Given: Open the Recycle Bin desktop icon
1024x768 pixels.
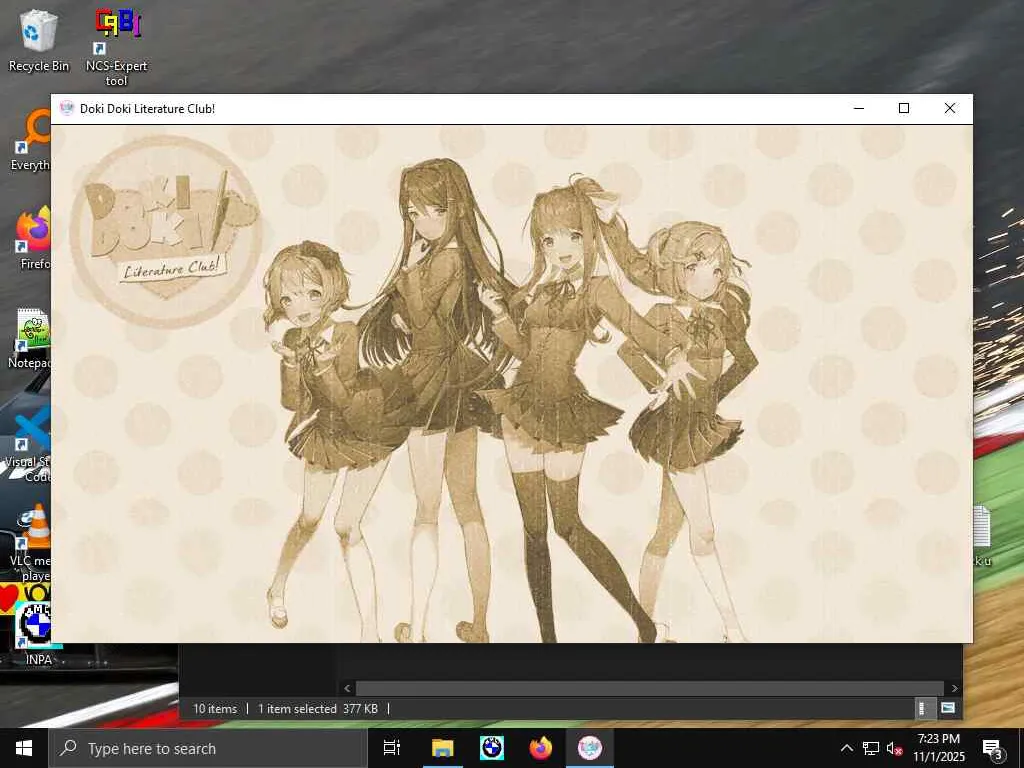Looking at the screenshot, I should pyautogui.click(x=38, y=40).
